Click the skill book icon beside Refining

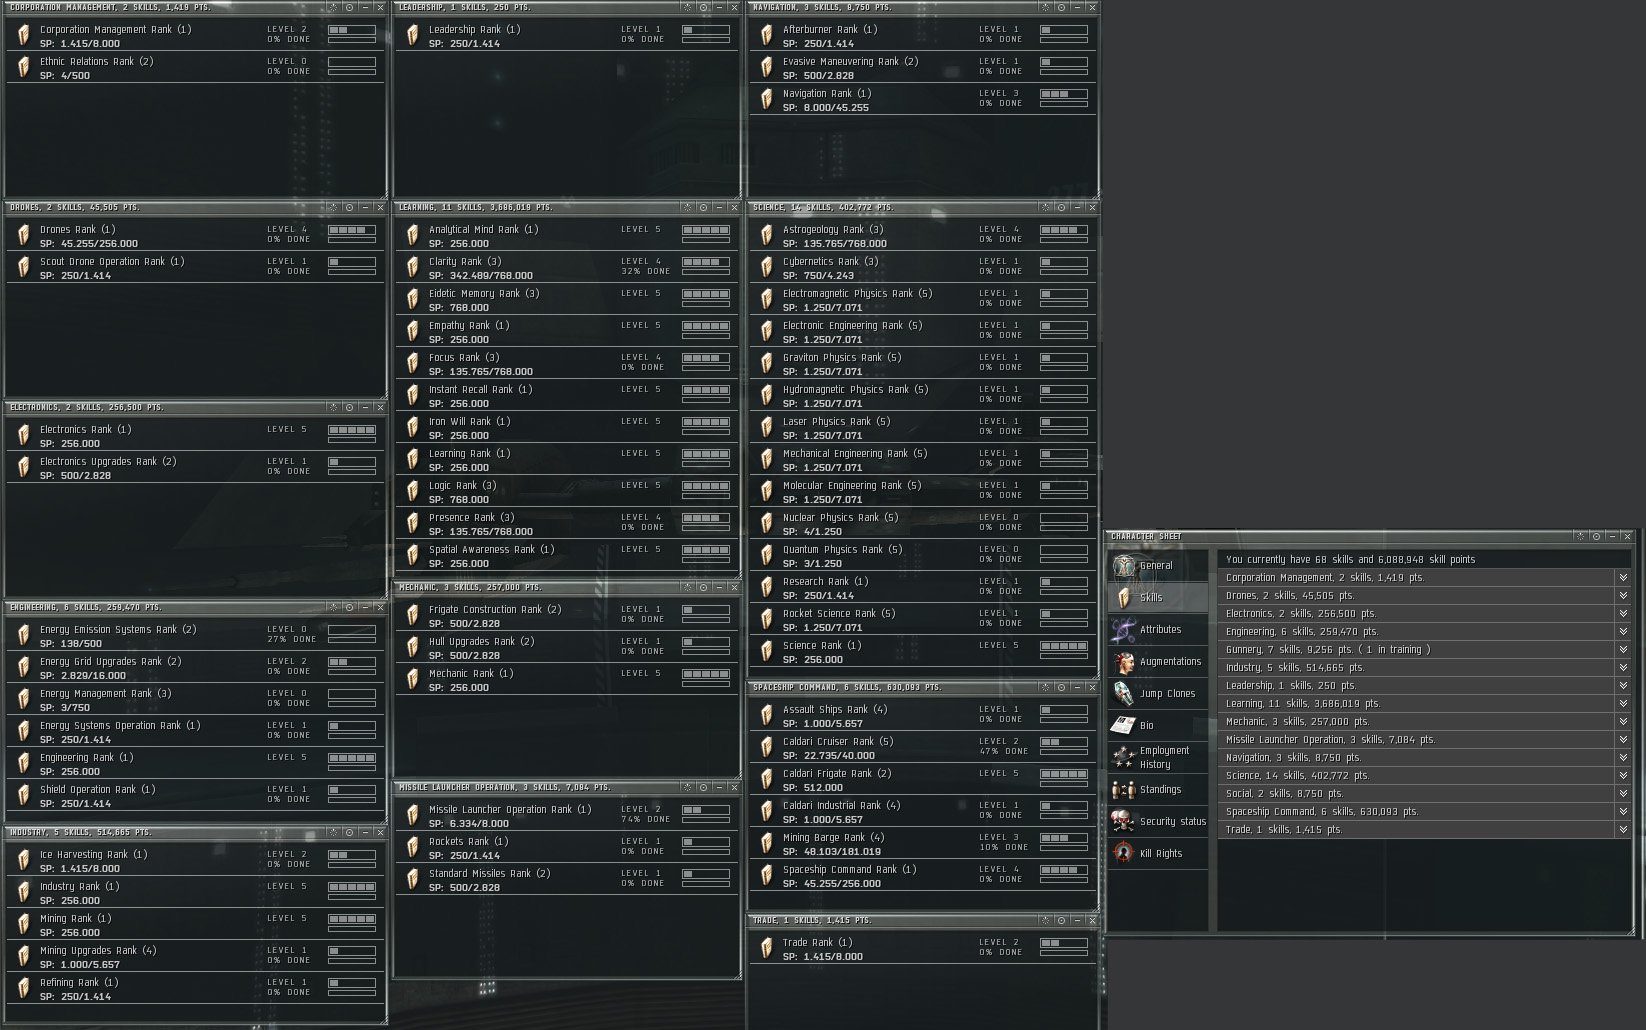[x=24, y=989]
